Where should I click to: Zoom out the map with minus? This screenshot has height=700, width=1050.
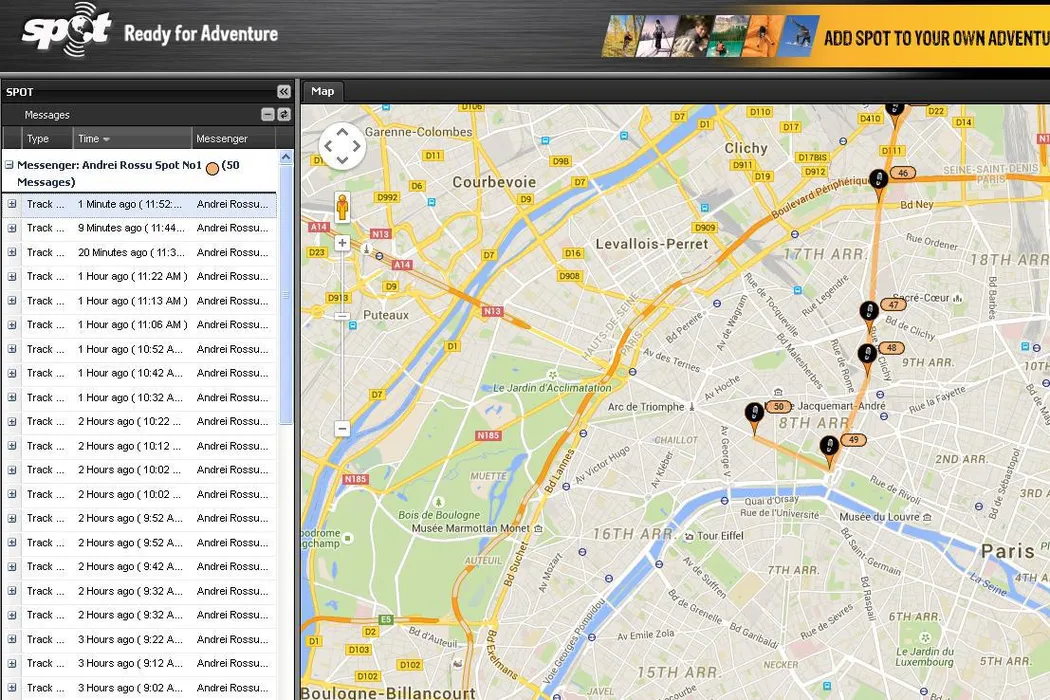pyautogui.click(x=342, y=428)
